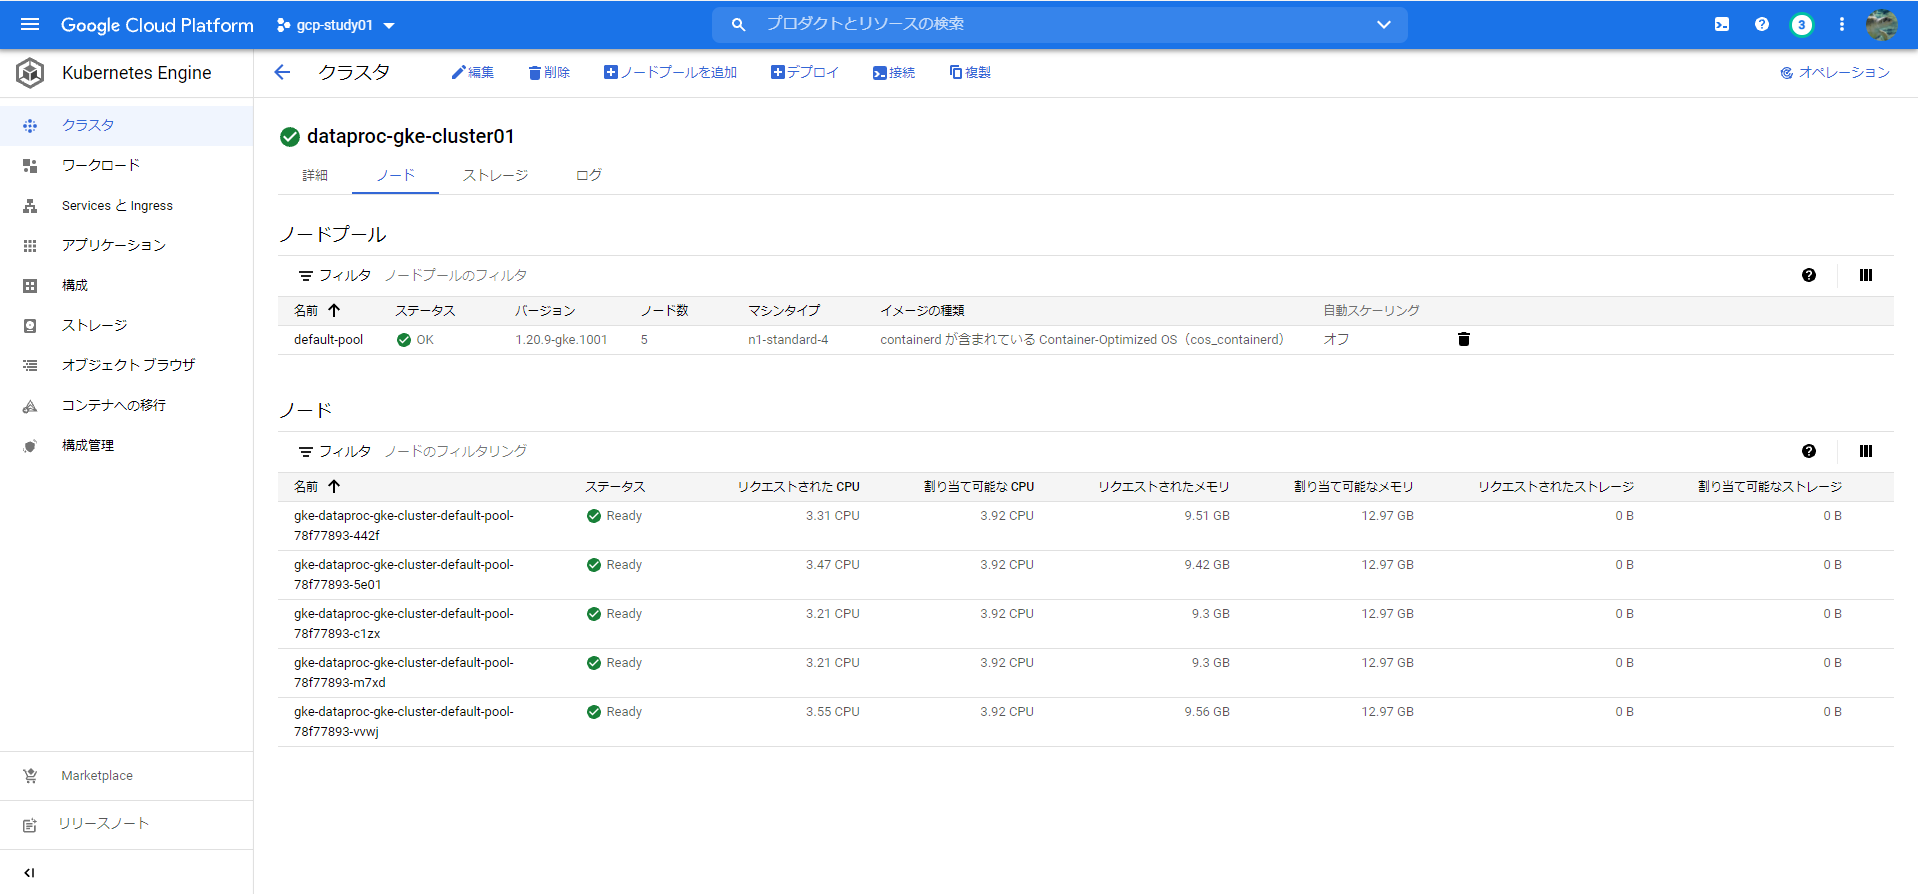Open オブジェクト ブラウザ in sidebar
Image resolution: width=1918 pixels, height=894 pixels.
tap(126, 366)
